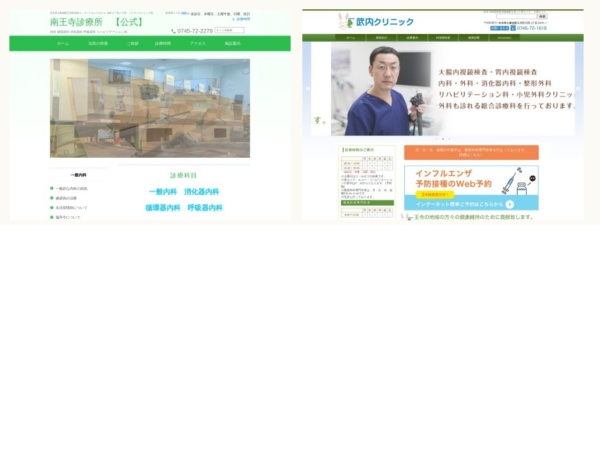Screen dimensions: 600x450
Task: Click the orange announcement banner
Action: click(471, 152)
